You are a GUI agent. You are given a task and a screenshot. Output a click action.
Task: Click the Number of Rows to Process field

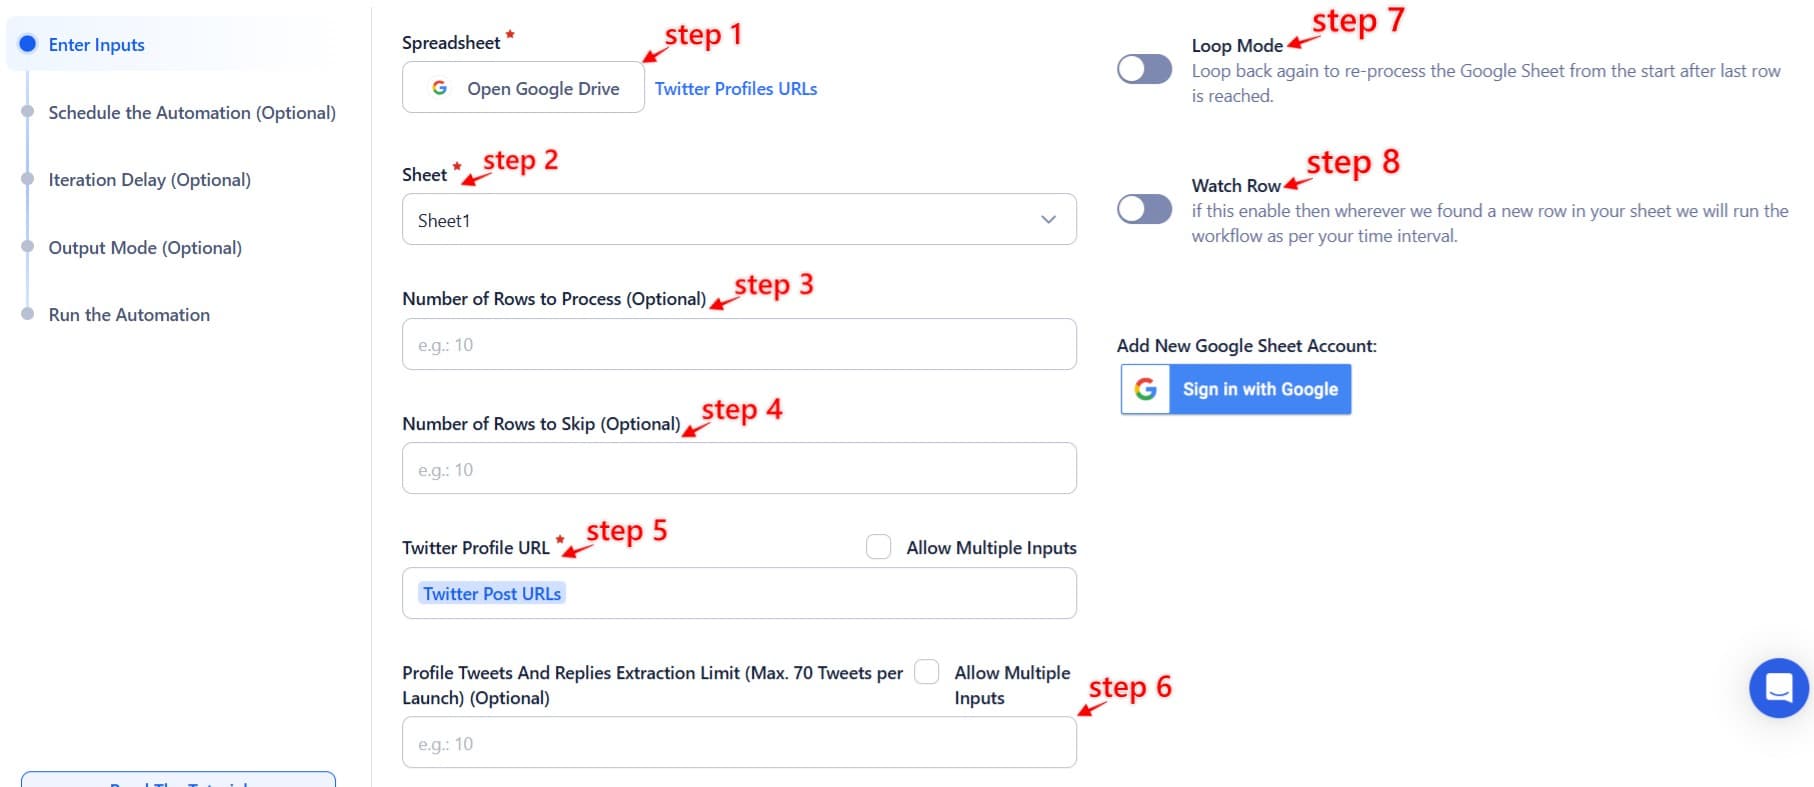tap(739, 343)
